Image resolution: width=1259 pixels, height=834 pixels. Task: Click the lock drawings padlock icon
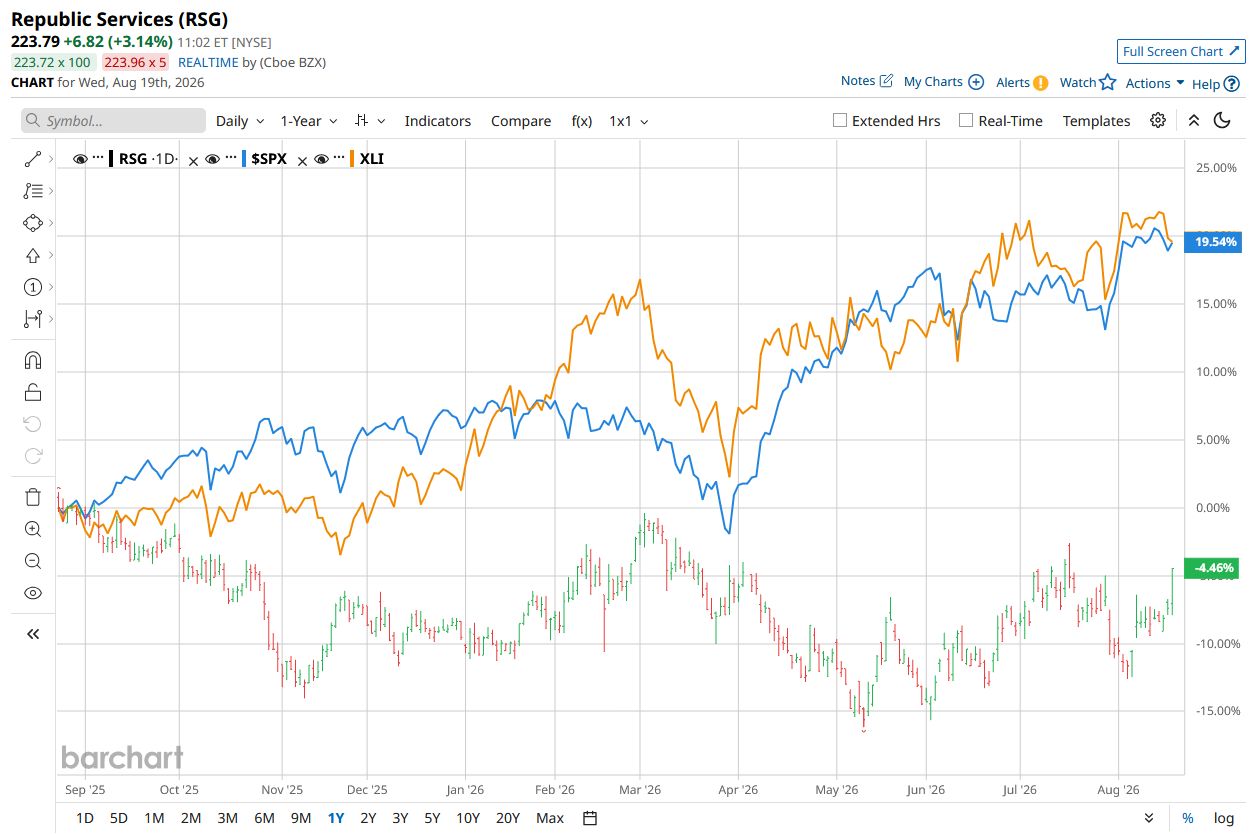pyautogui.click(x=32, y=392)
